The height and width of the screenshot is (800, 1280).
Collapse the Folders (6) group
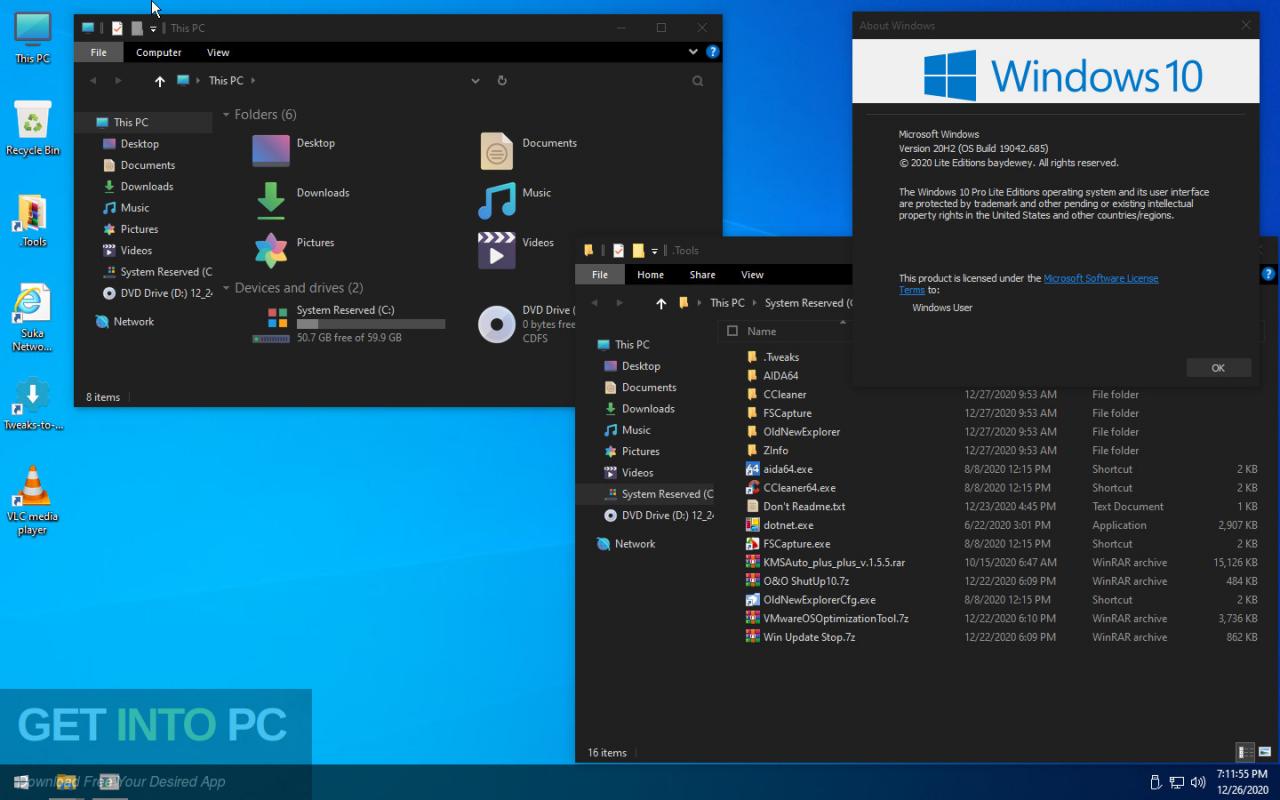[x=227, y=115]
